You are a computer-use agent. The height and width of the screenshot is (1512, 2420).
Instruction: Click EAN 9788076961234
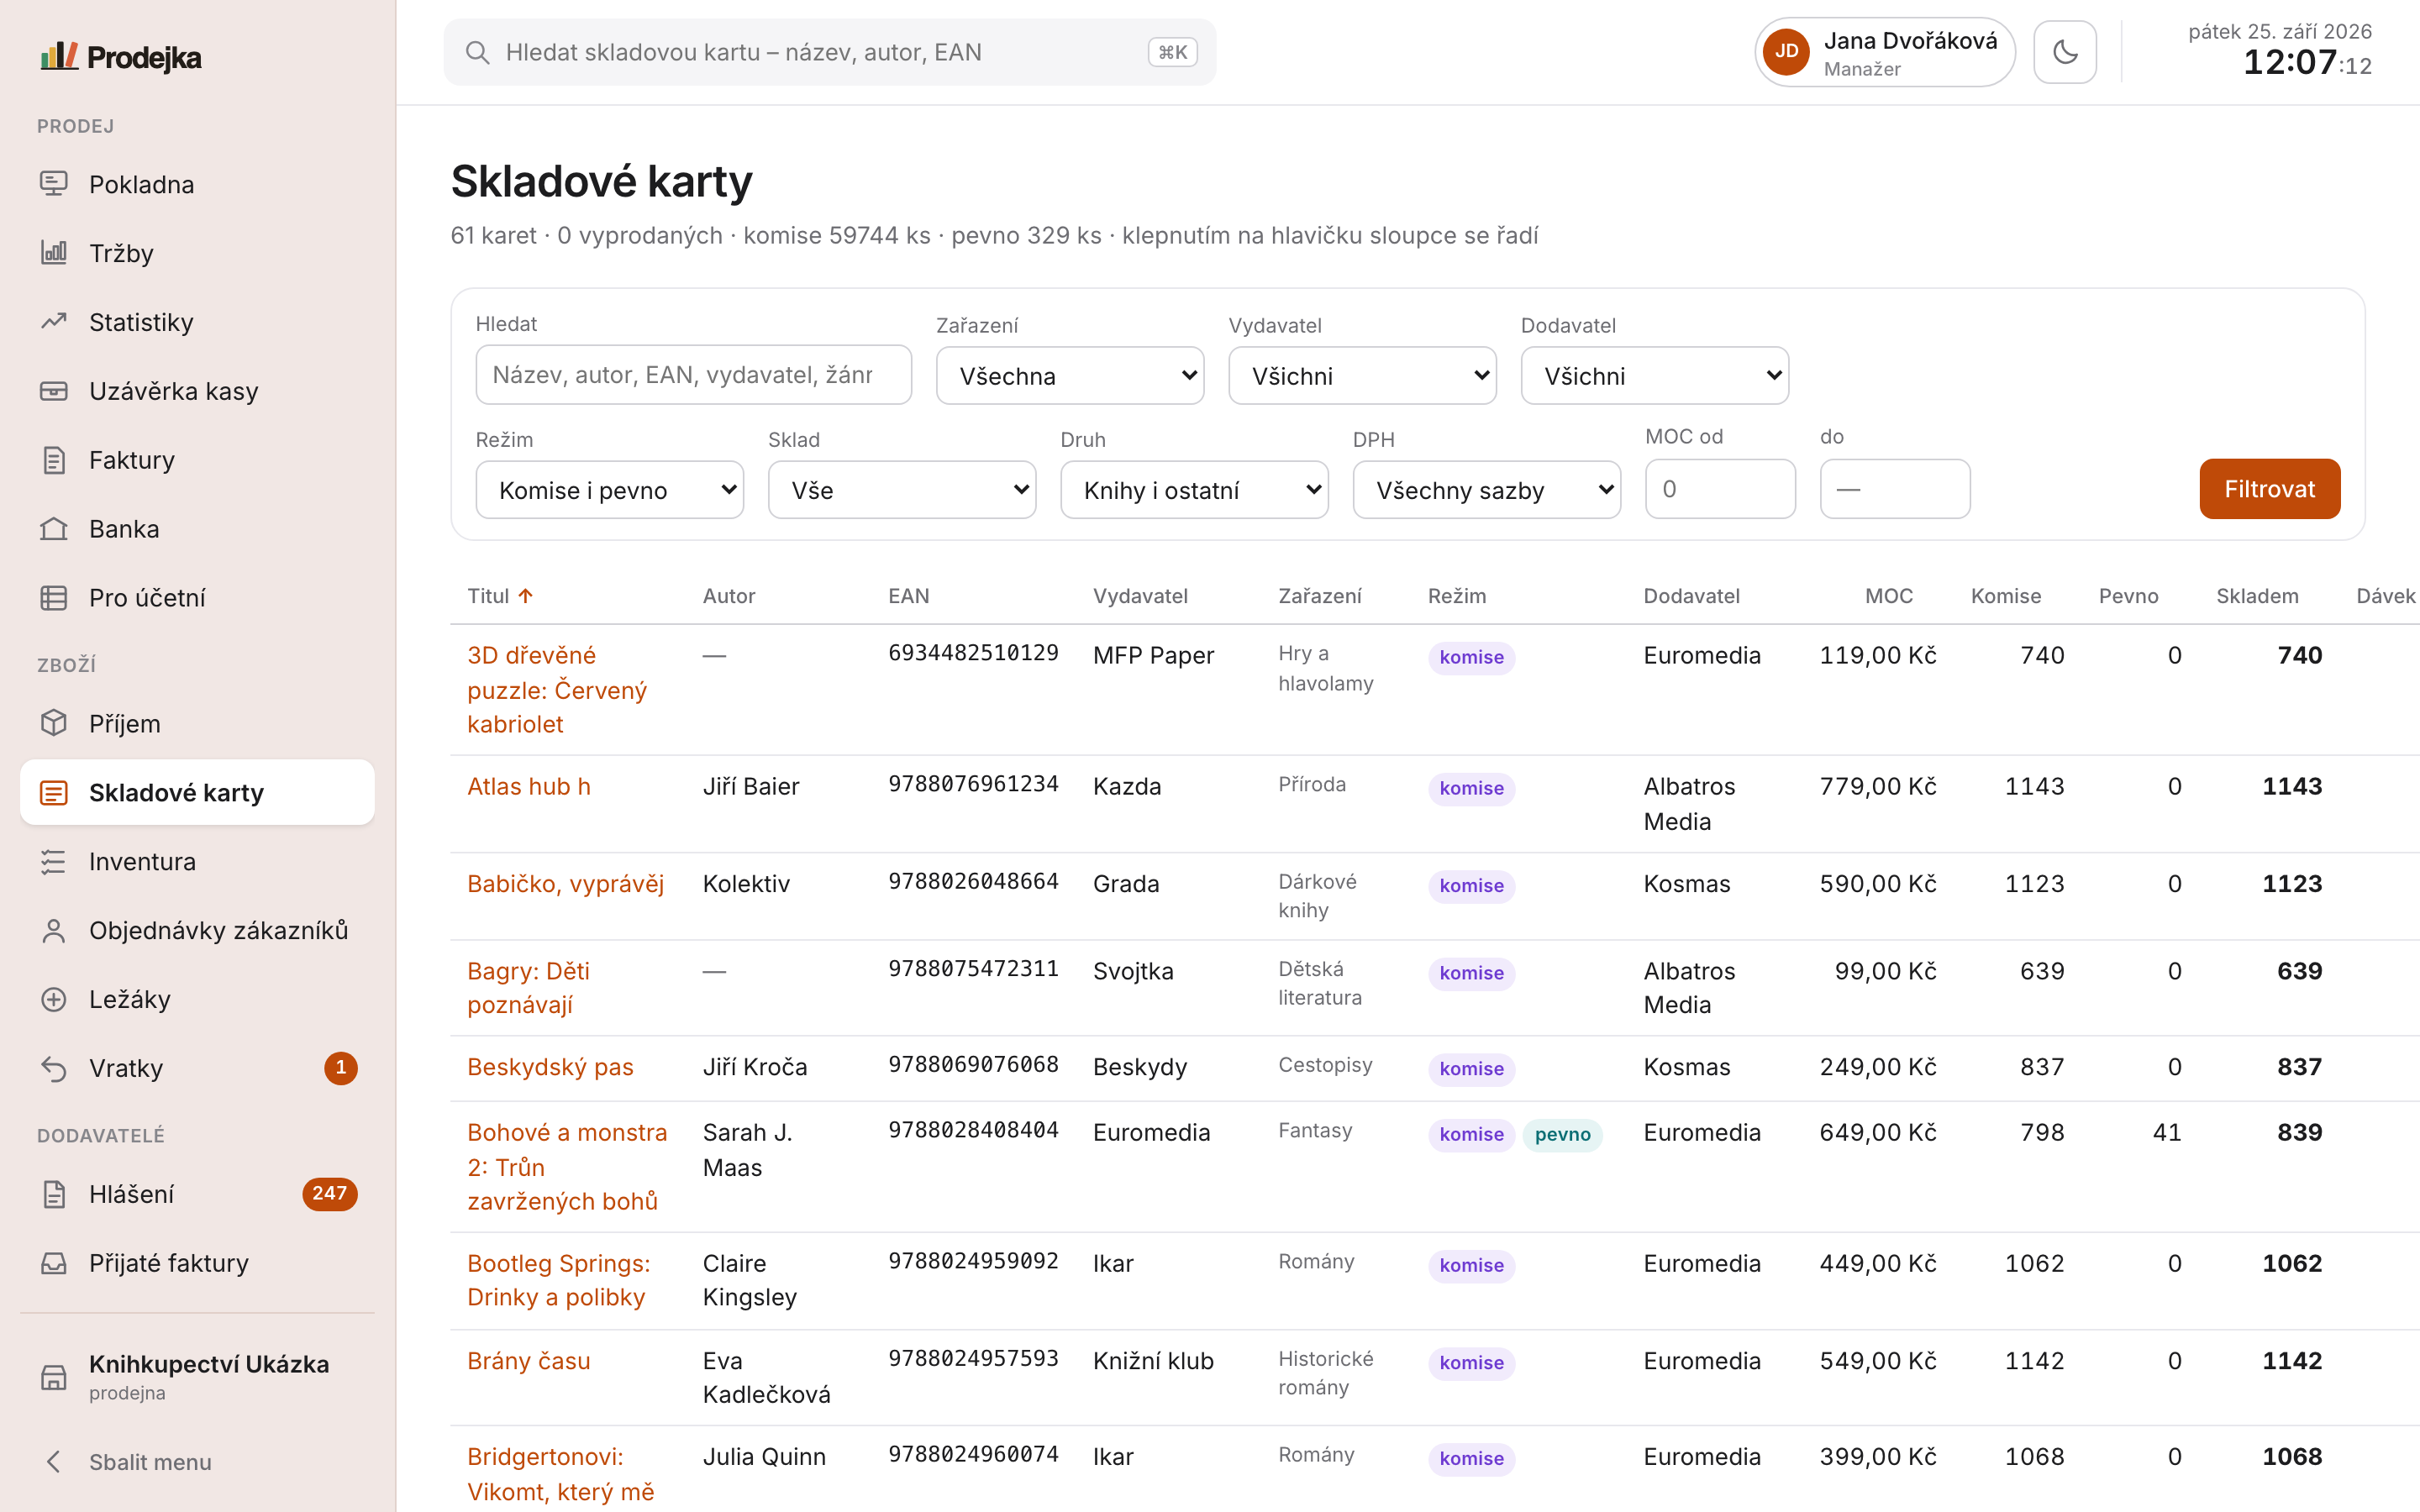tap(973, 784)
